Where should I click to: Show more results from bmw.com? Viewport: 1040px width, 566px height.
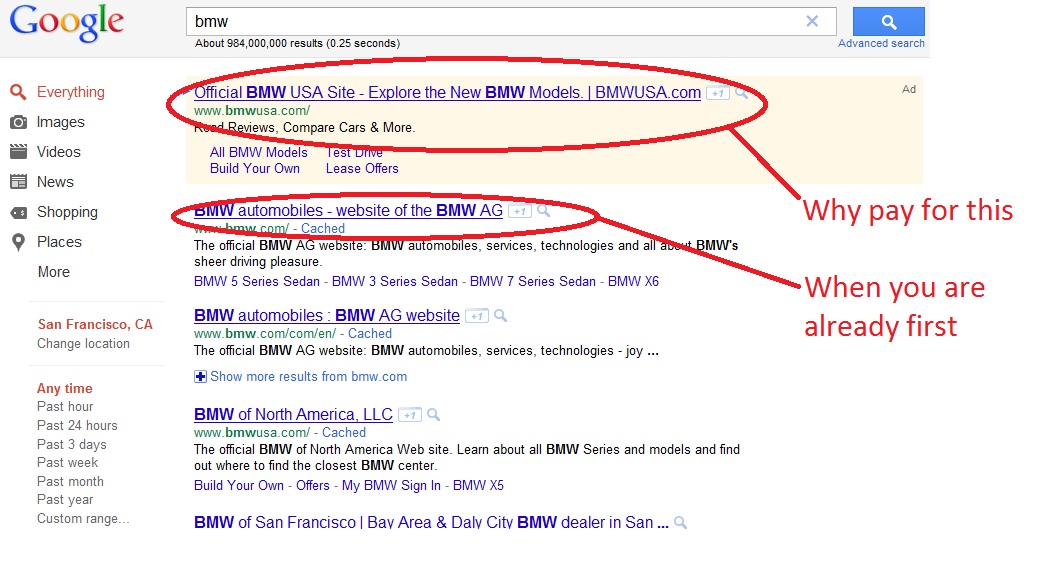click(x=308, y=377)
